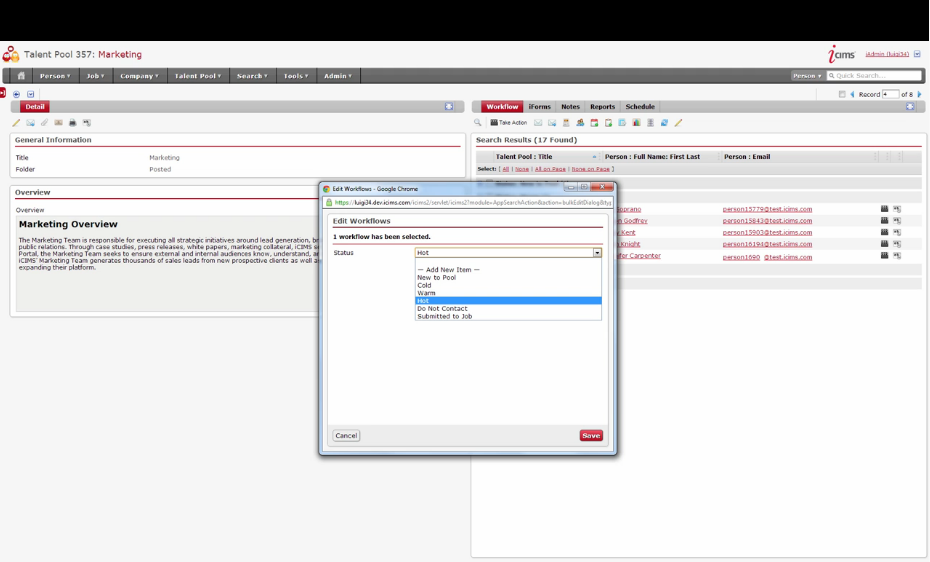Click the Home icon in navigation bar
The width and height of the screenshot is (930, 562).
(x=21, y=76)
